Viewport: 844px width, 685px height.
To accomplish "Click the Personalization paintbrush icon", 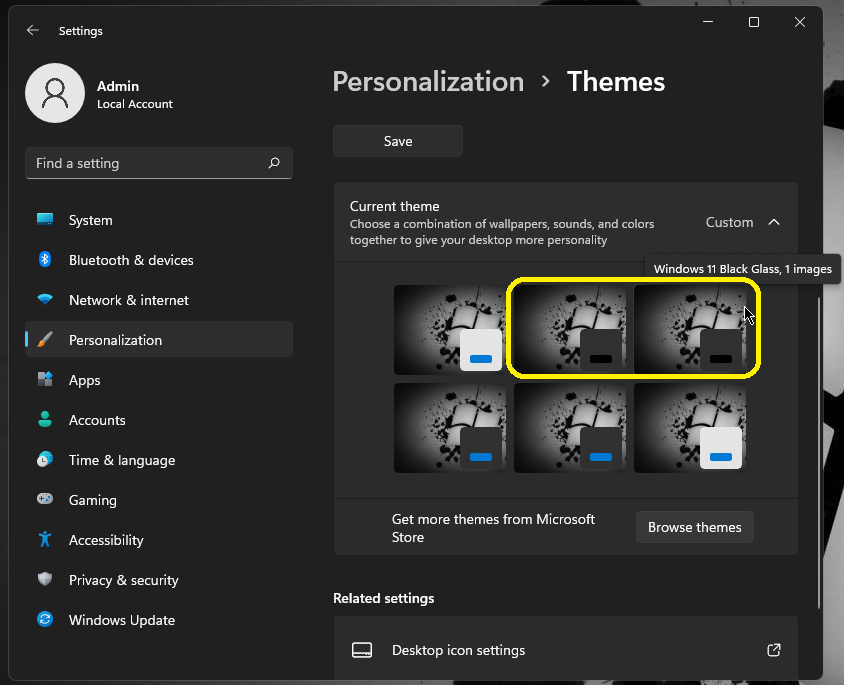I will [x=45, y=340].
